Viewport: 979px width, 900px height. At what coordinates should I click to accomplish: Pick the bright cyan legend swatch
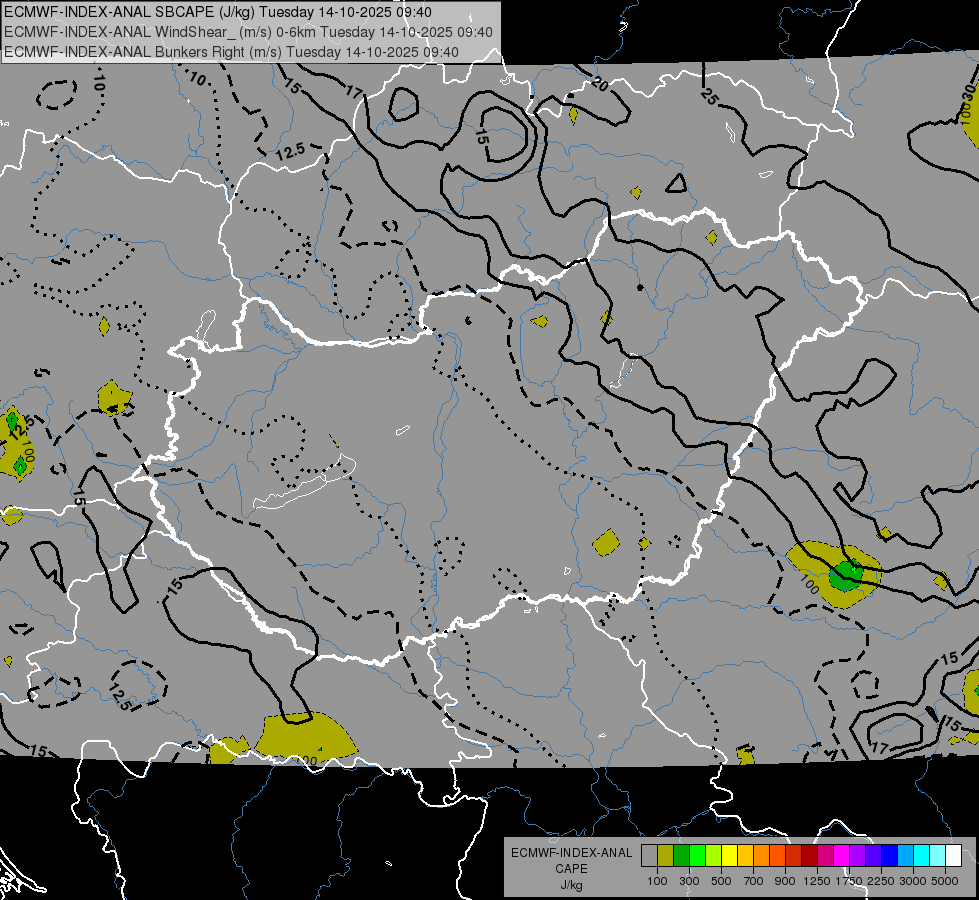coord(922,855)
